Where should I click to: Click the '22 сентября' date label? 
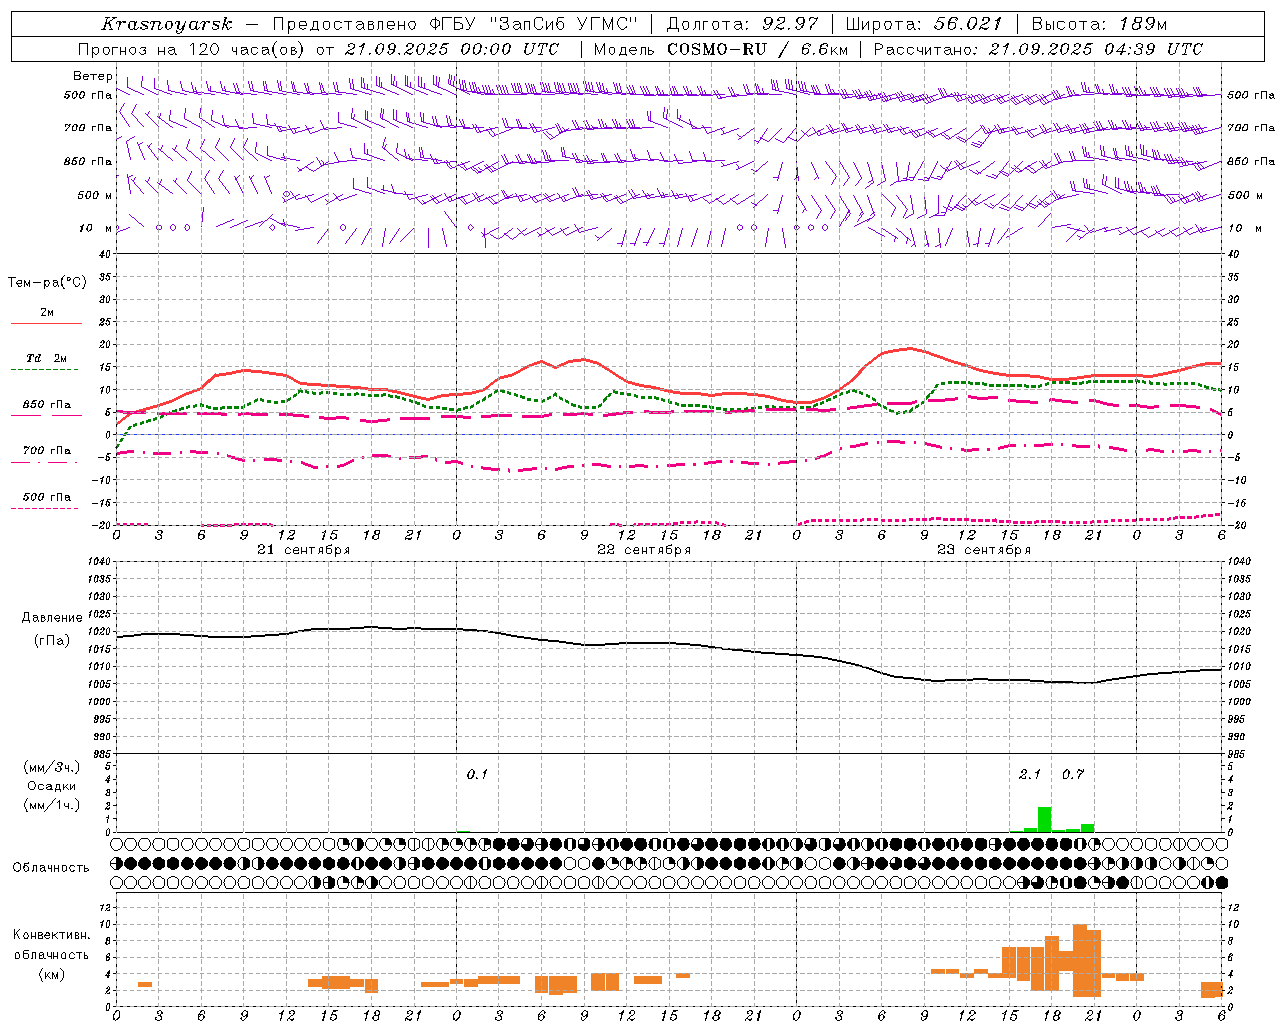[x=643, y=550]
